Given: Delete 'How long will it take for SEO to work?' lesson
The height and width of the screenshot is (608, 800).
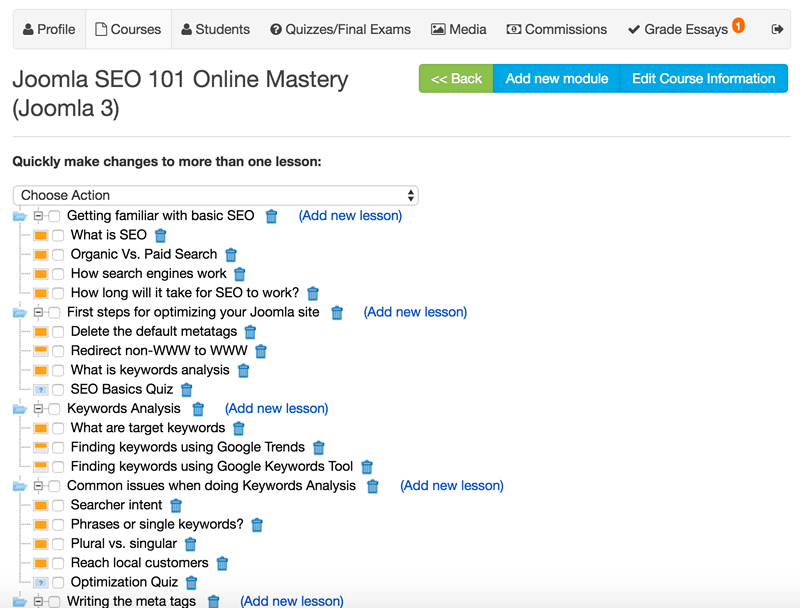Looking at the screenshot, I should click(x=313, y=293).
